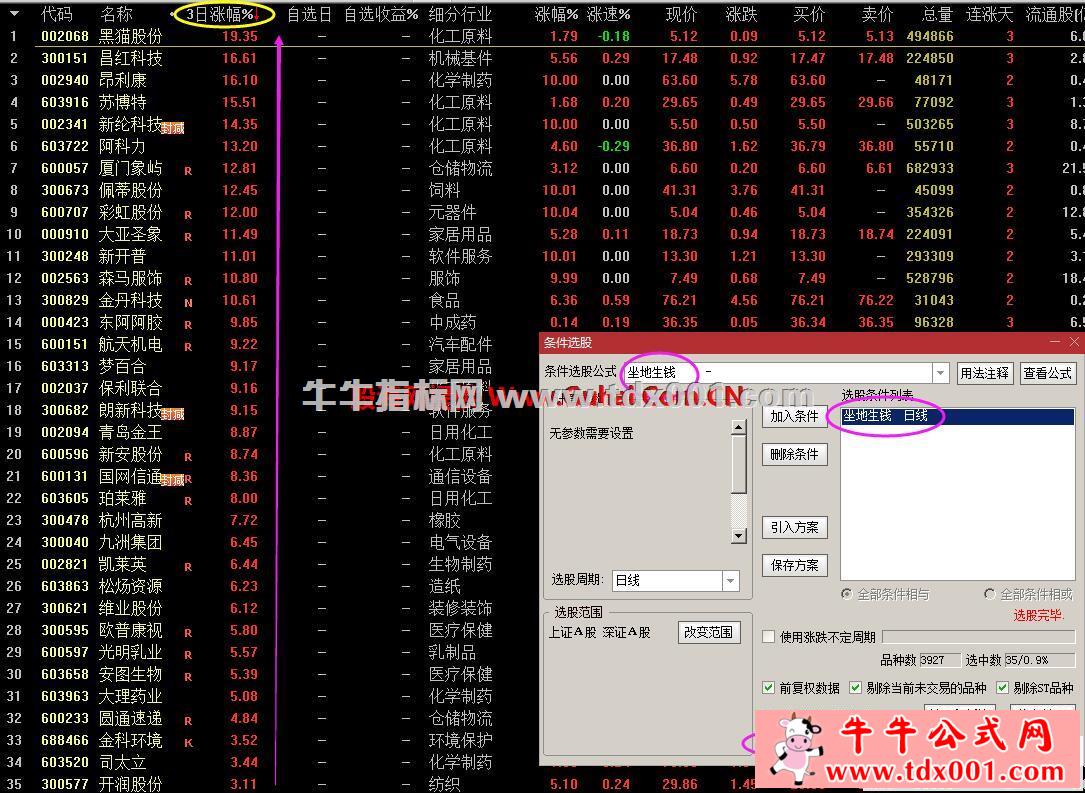Click 改变范围 button
Viewport: 1085px width, 793px height.
709,632
